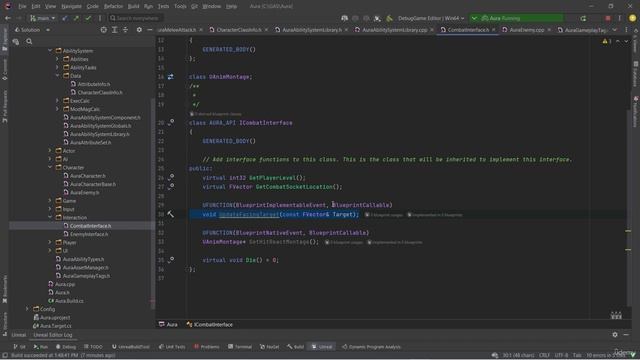The image size is (640, 360).
Task: Click the gutter arrows icon on line 16
Action: pos(171,77)
